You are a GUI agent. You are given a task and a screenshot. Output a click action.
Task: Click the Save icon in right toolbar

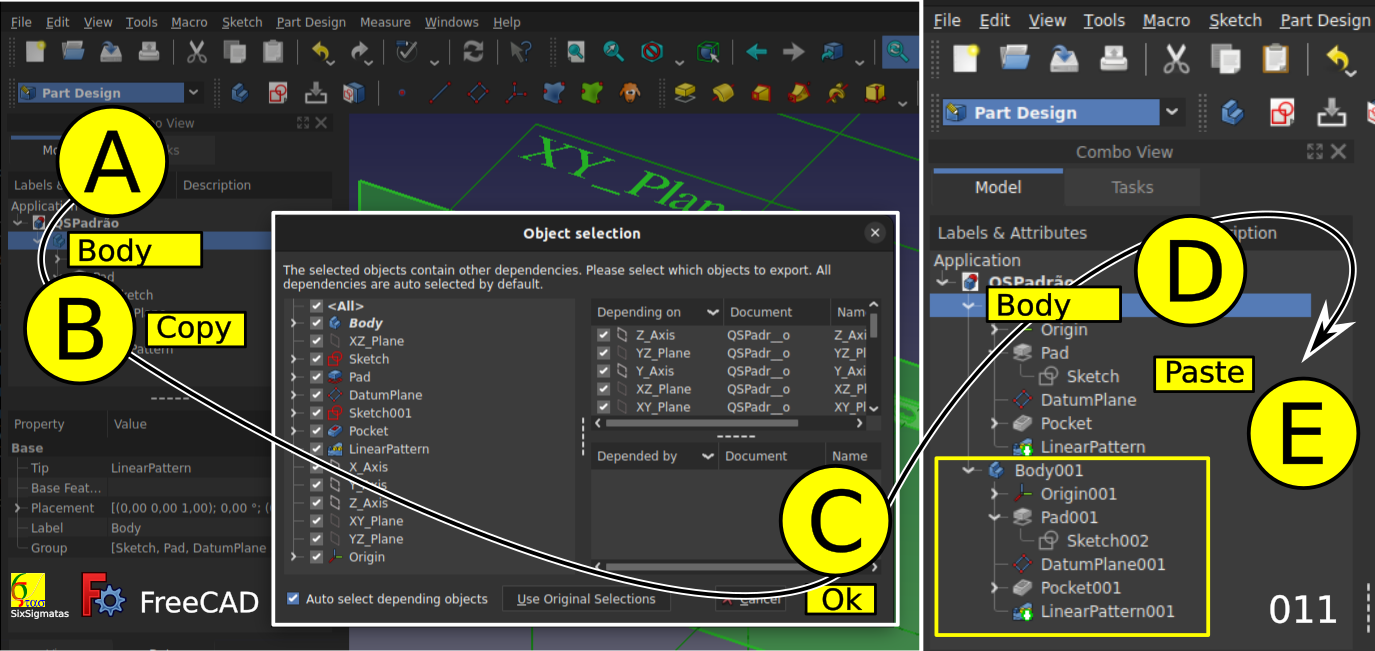1064,59
